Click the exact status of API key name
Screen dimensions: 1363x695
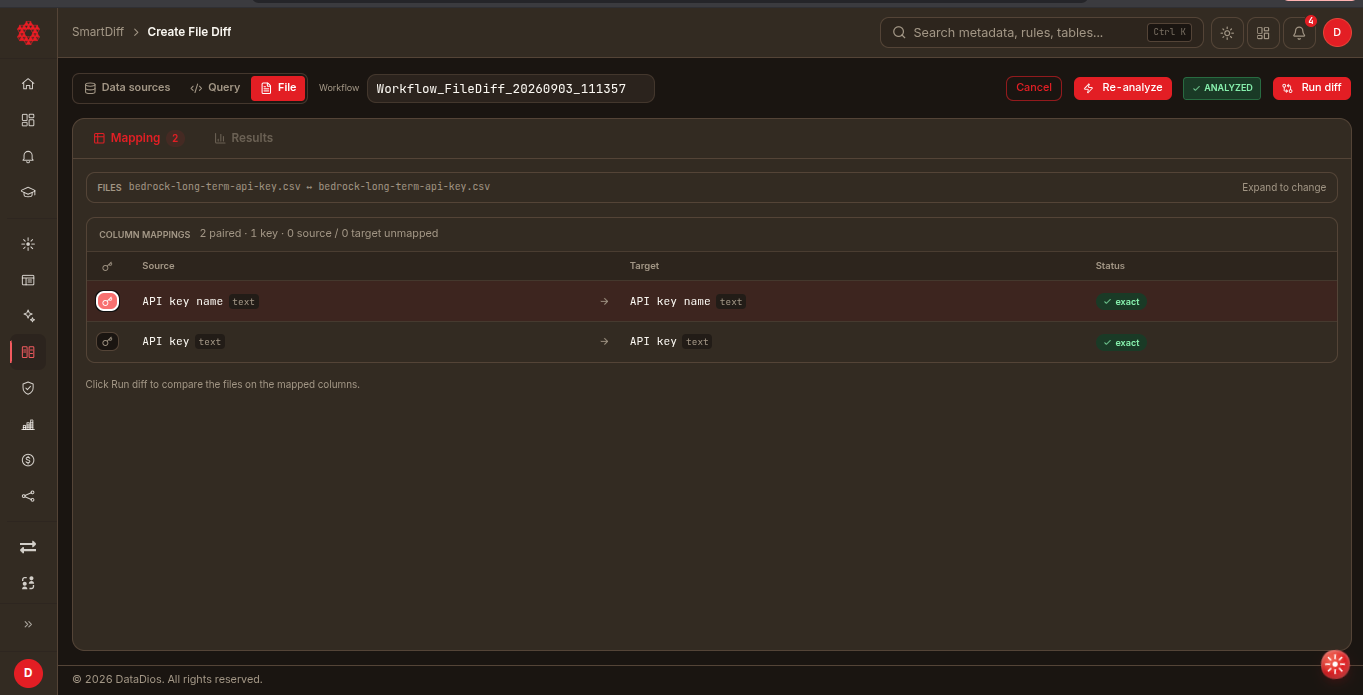(x=1121, y=301)
